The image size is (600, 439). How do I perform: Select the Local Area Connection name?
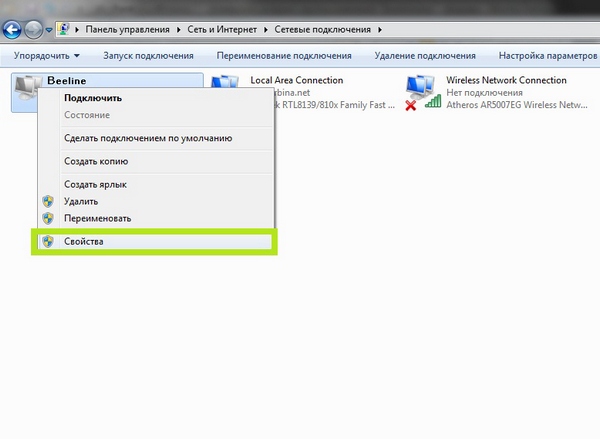(x=297, y=80)
